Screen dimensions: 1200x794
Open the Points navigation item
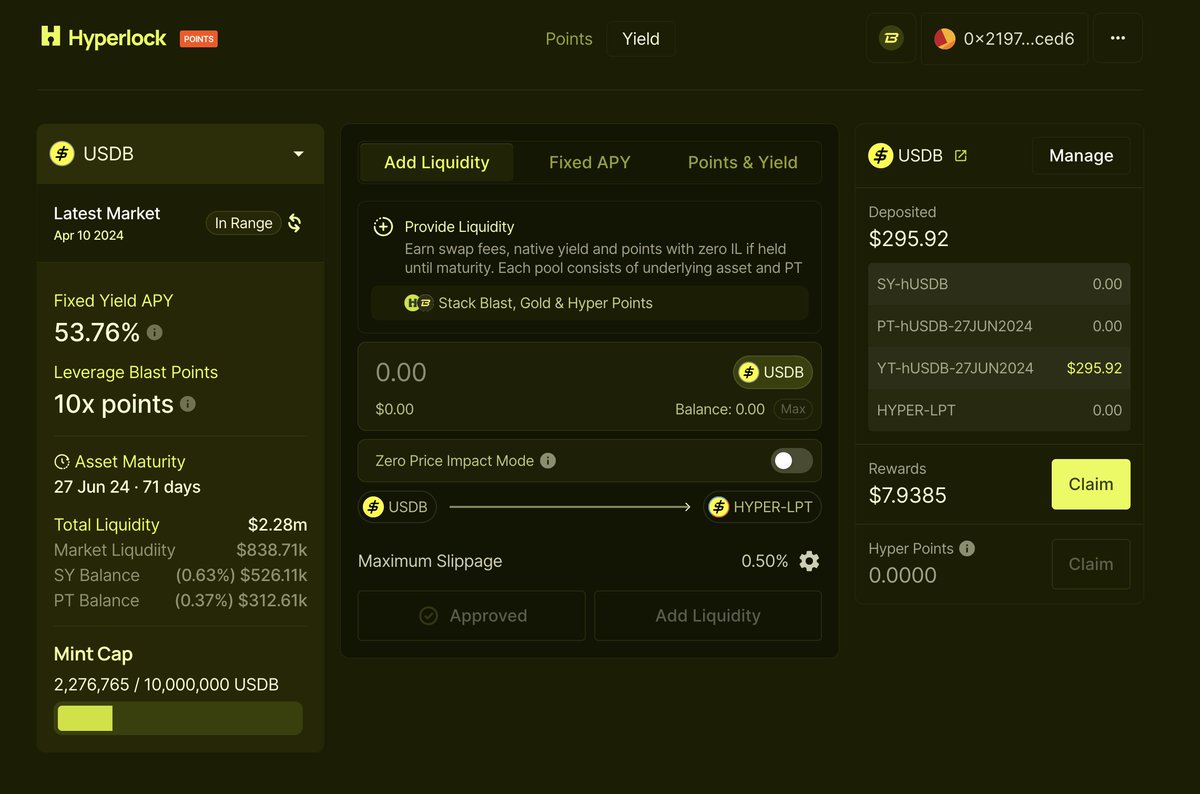tap(569, 39)
